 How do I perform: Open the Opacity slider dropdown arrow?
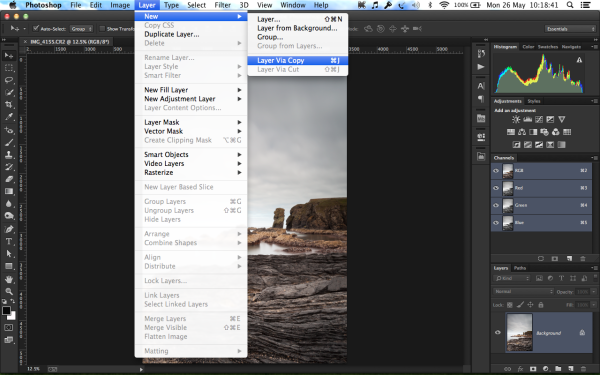593,292
